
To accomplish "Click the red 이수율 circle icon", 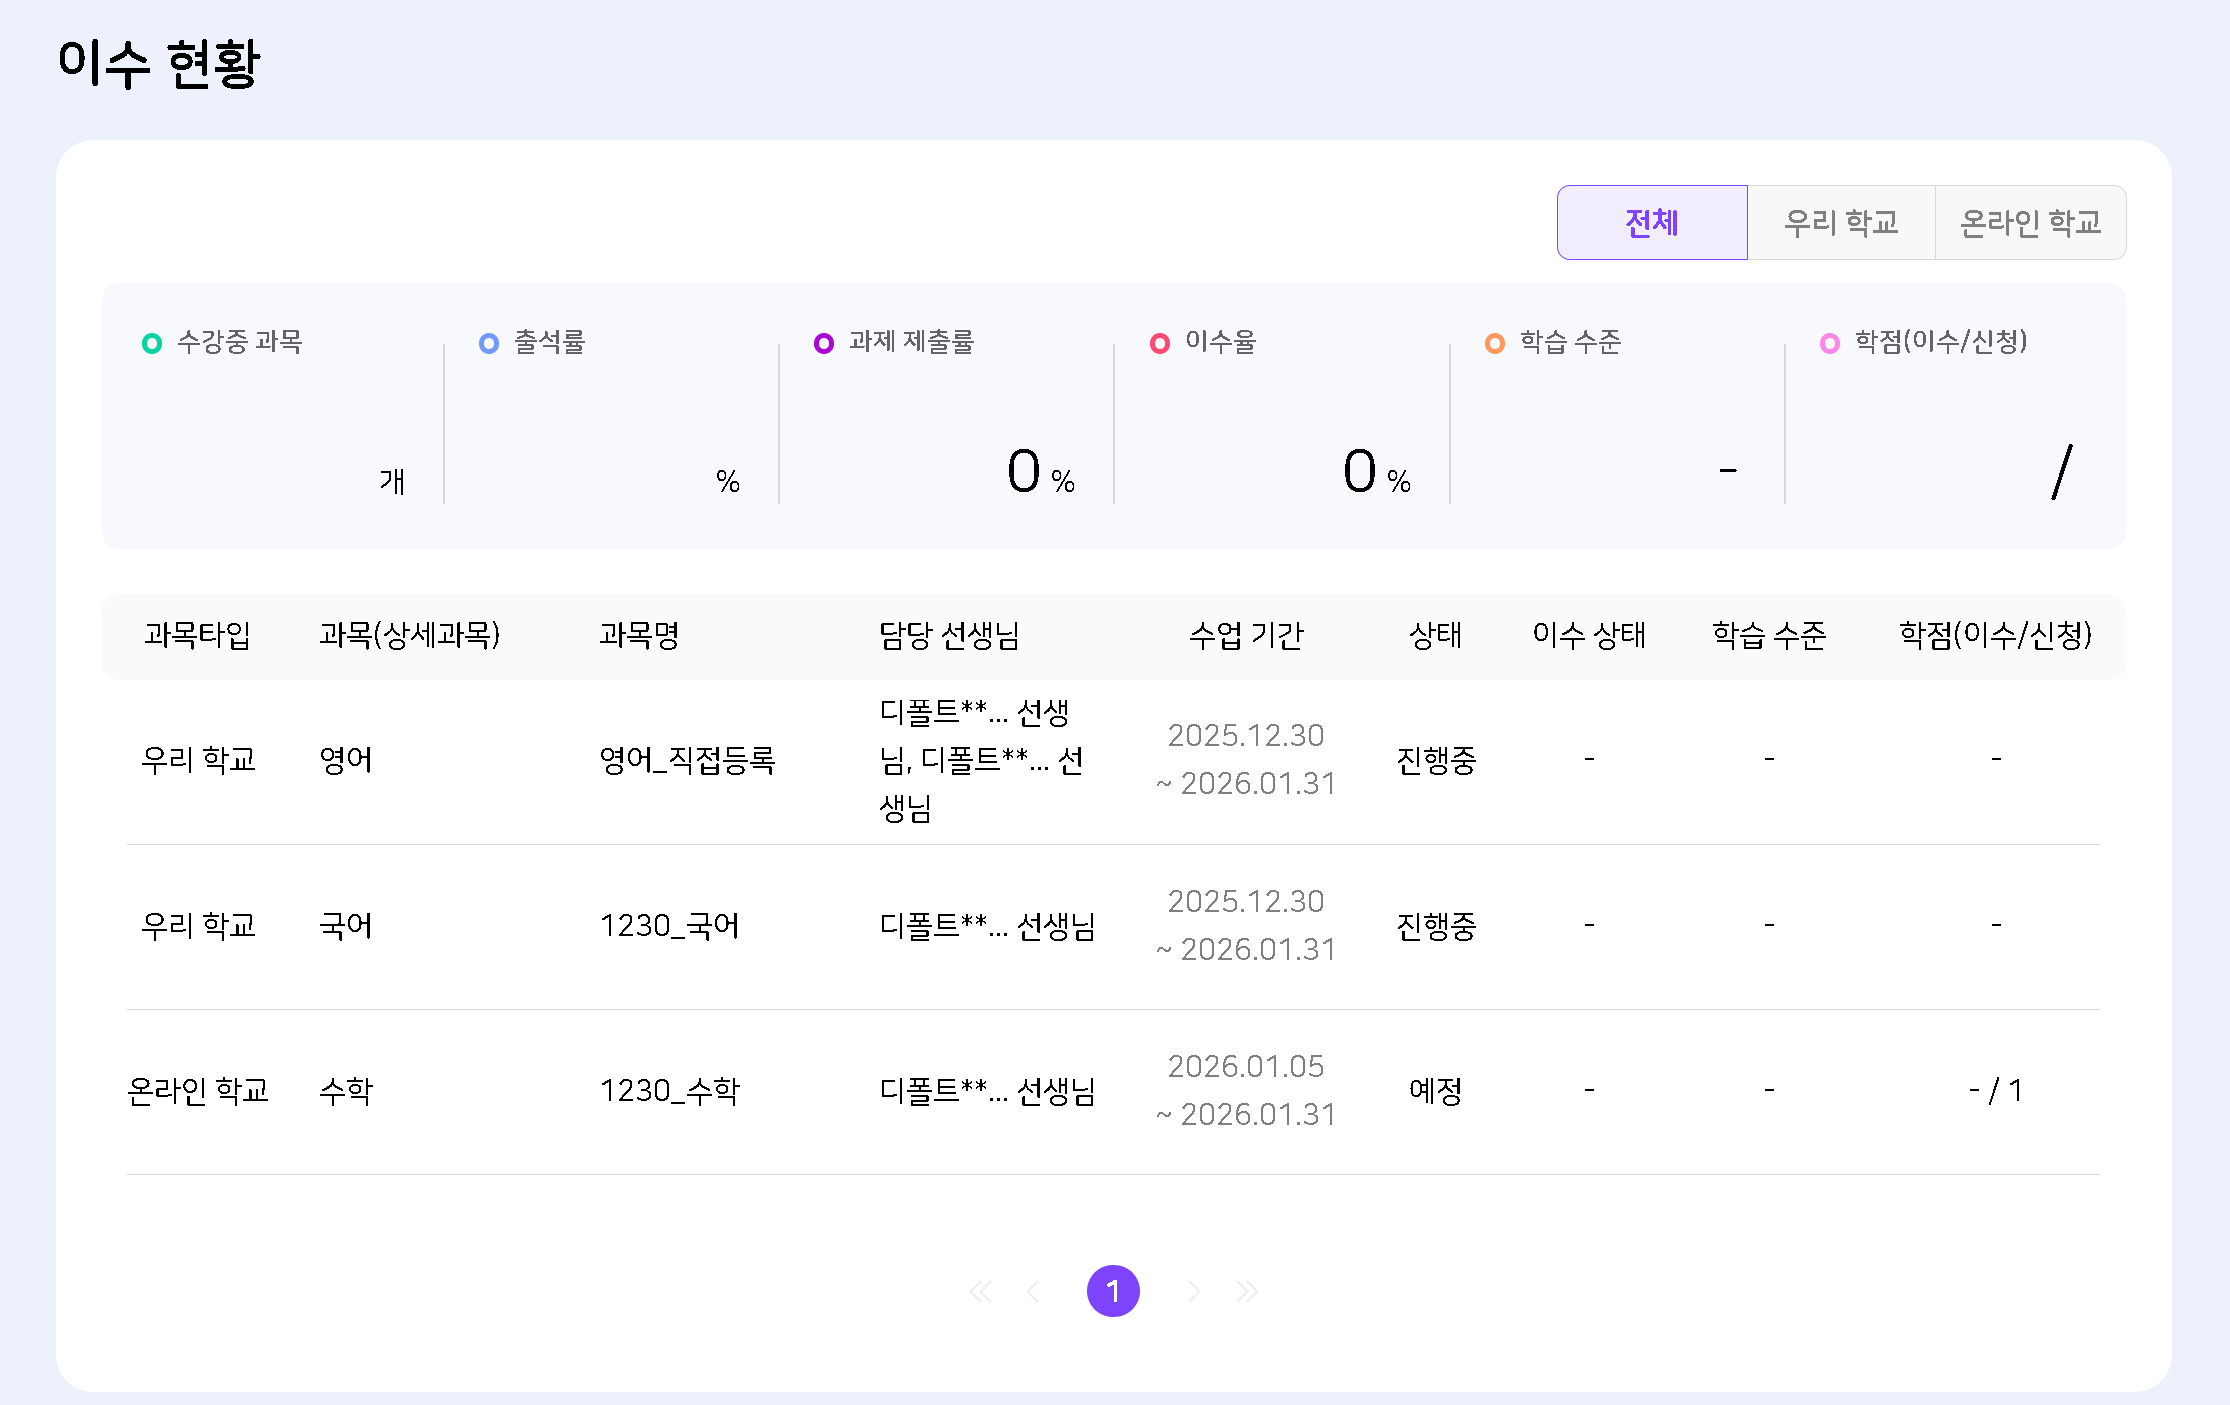I will pyautogui.click(x=1160, y=343).
